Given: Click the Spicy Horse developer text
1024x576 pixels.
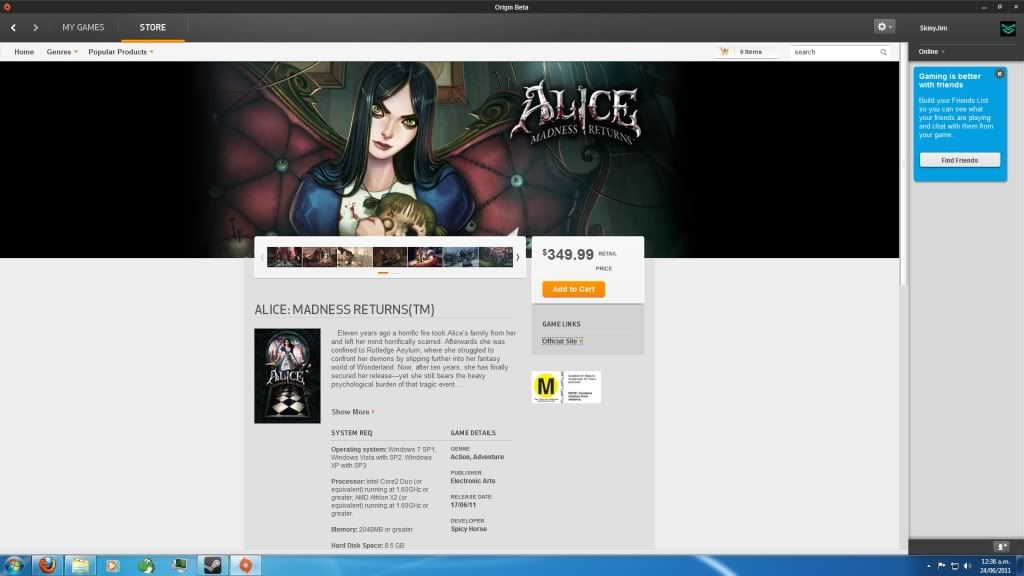Looking at the screenshot, I should pos(468,529).
